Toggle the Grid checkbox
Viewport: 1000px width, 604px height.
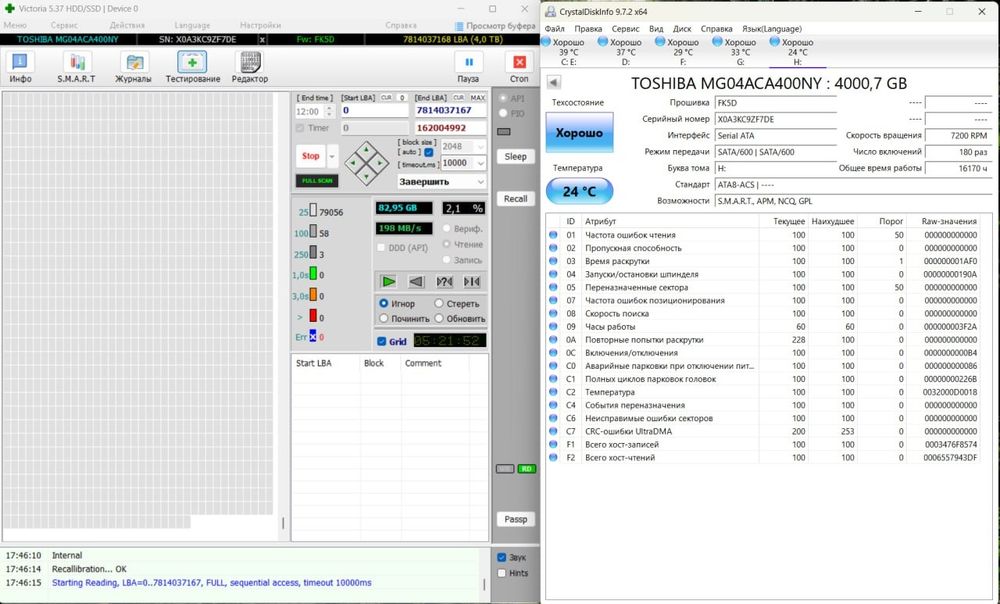381,341
